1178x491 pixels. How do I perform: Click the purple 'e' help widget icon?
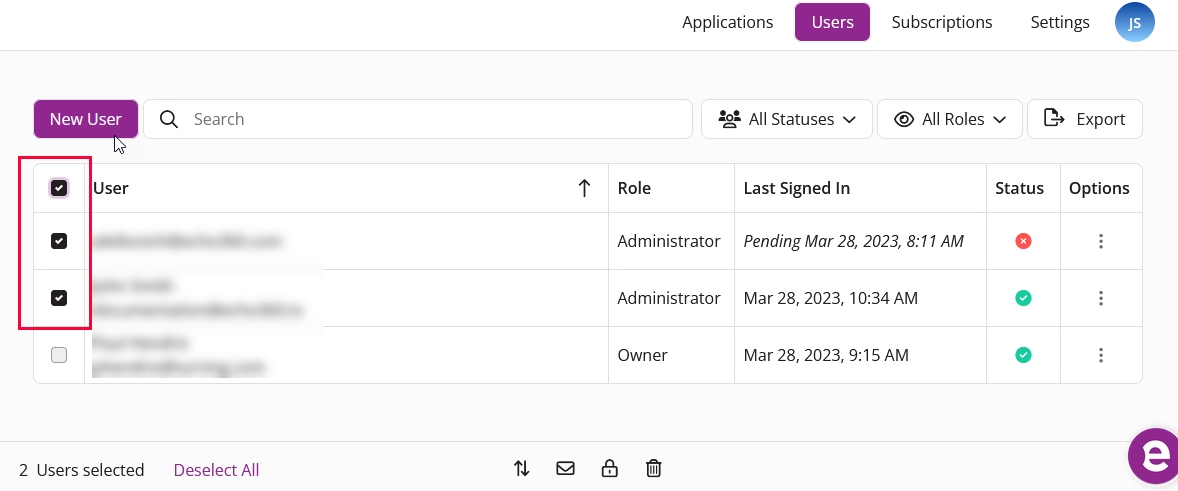pyautogui.click(x=1154, y=456)
